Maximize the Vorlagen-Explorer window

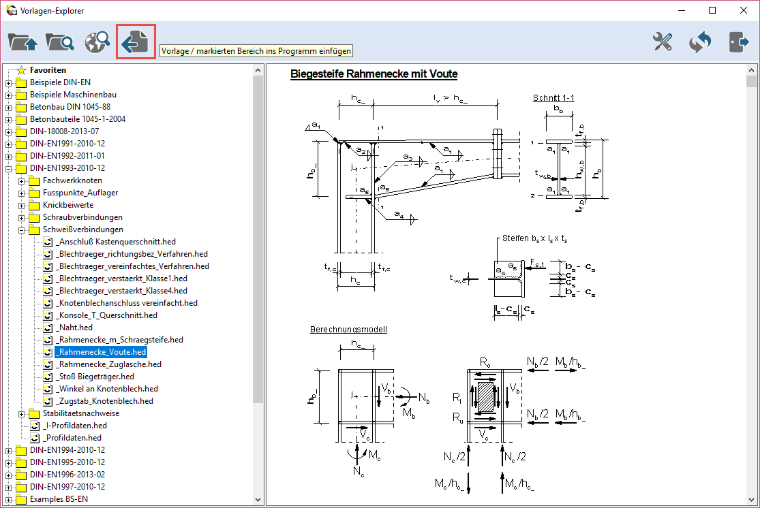(712, 10)
